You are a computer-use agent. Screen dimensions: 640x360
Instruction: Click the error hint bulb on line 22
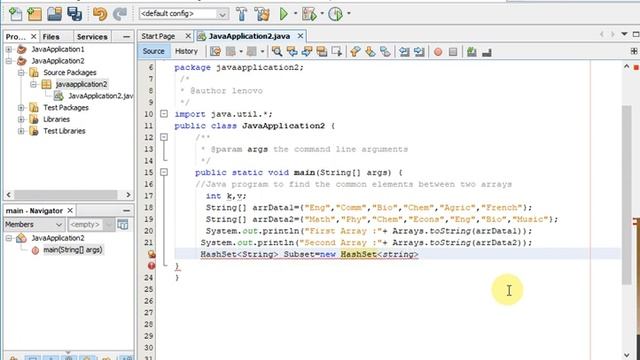(151, 254)
